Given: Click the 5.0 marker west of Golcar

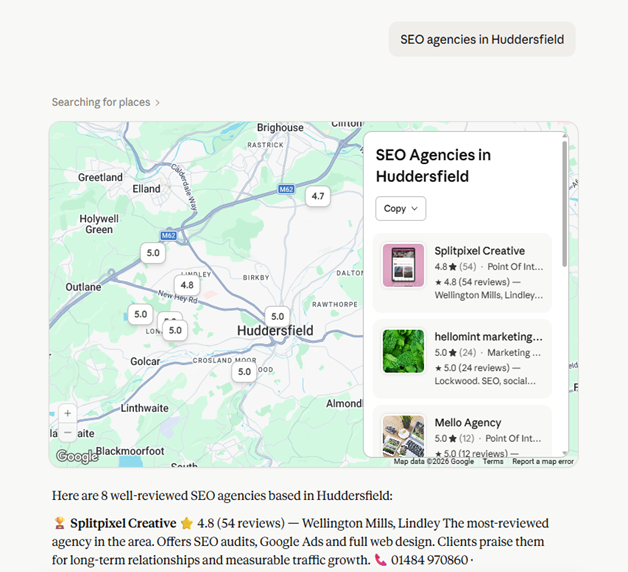Looking at the screenshot, I should (x=141, y=314).
